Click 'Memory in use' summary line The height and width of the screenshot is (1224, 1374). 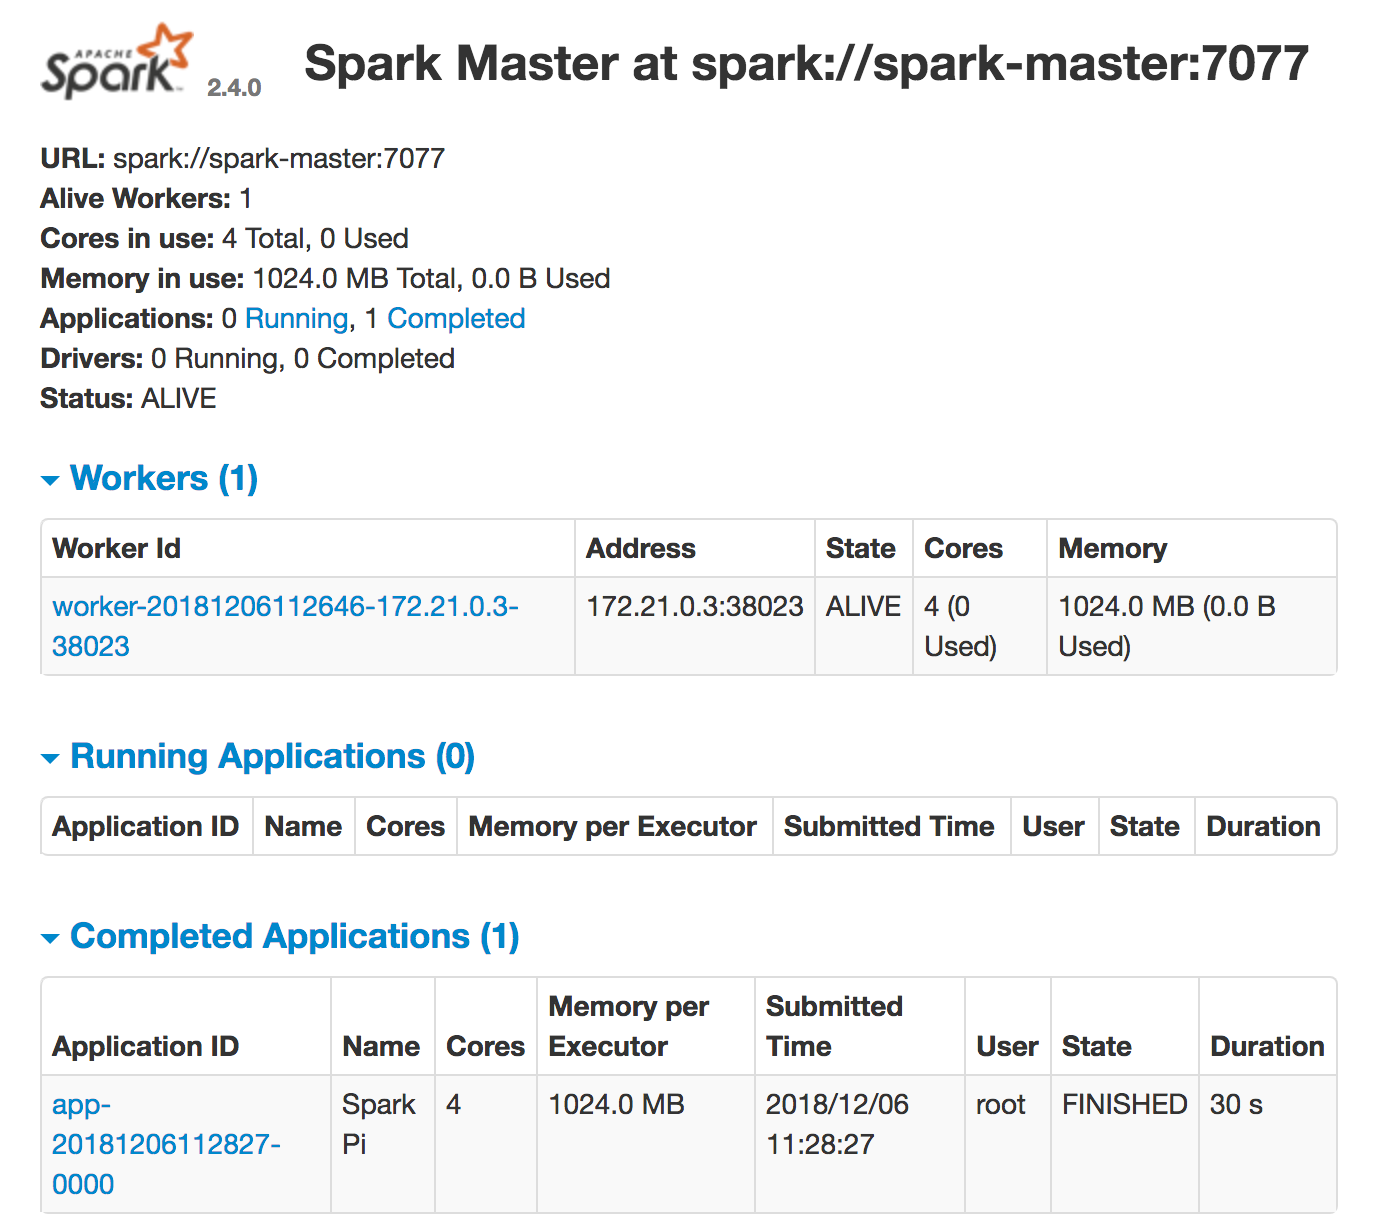[x=325, y=279]
